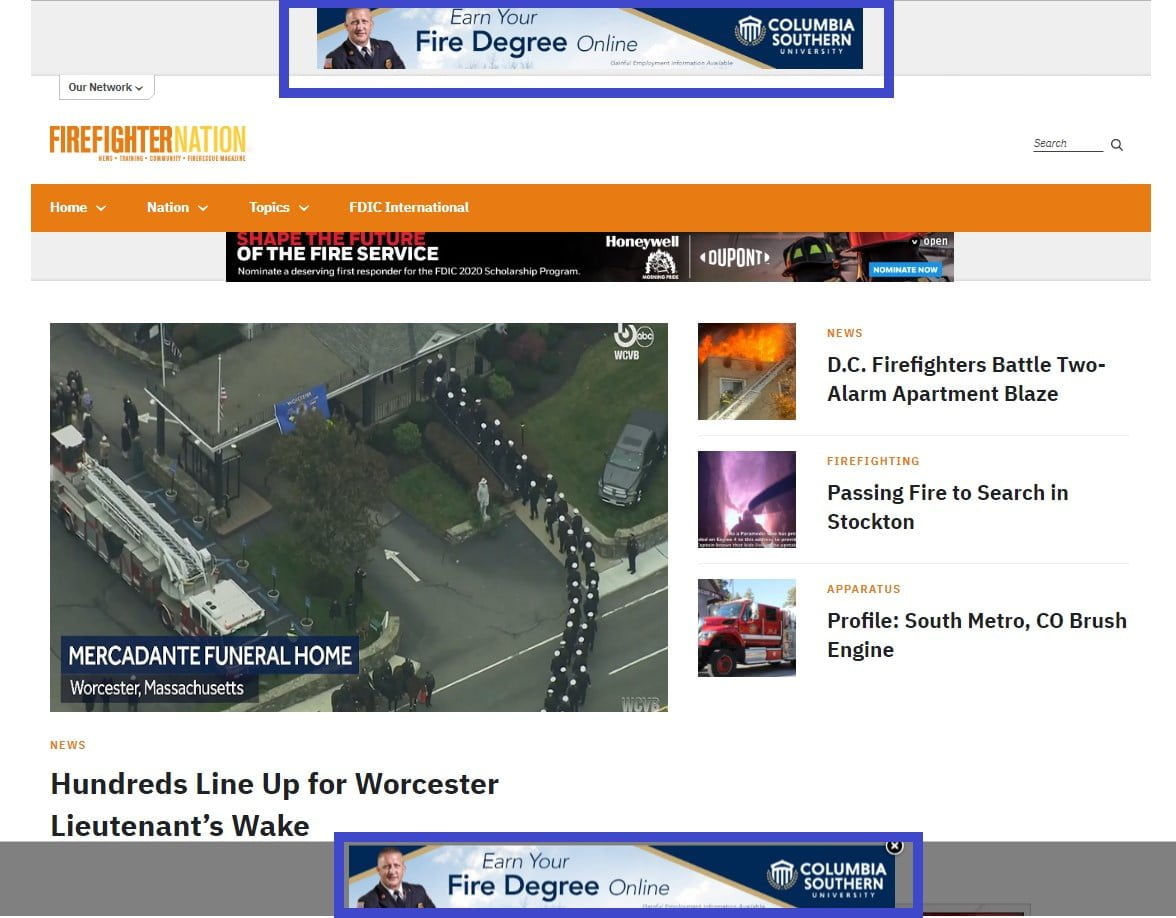Click the FIREFIGHTING category label

873,461
